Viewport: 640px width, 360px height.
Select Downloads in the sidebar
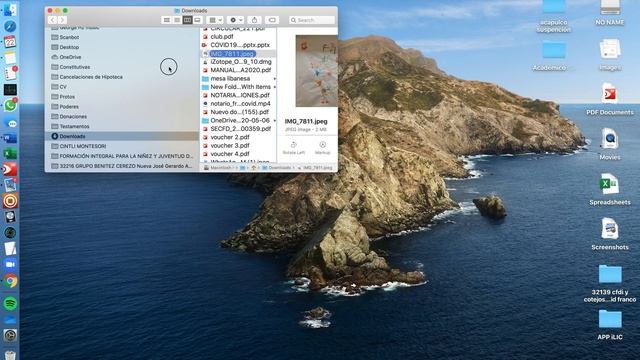pos(122,136)
